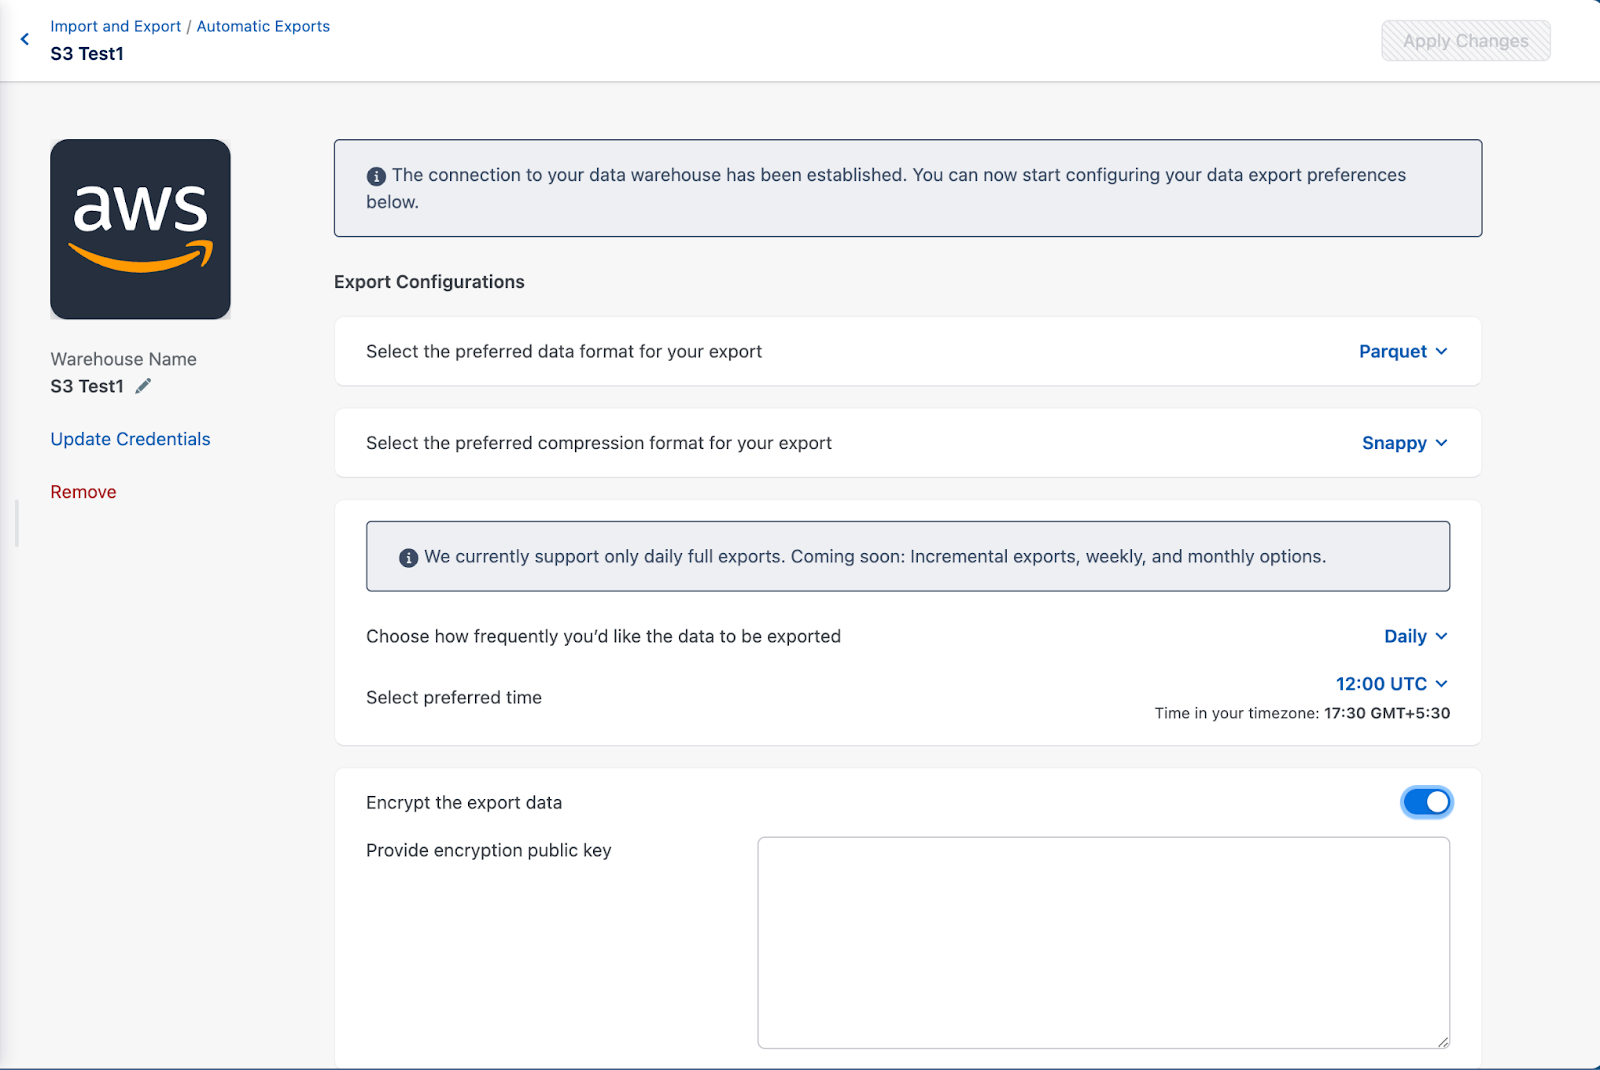Click the AWS logo image
The height and width of the screenshot is (1070, 1600).
point(140,229)
